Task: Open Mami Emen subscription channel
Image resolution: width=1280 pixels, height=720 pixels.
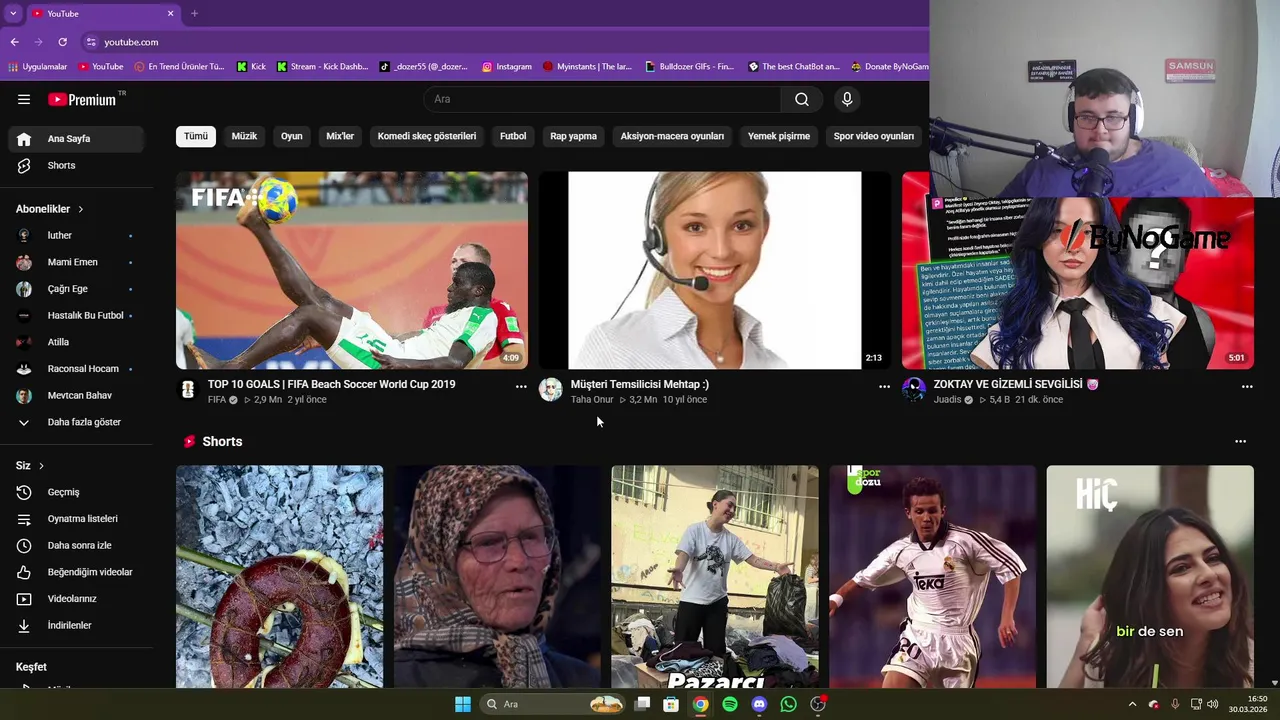Action: [77, 262]
